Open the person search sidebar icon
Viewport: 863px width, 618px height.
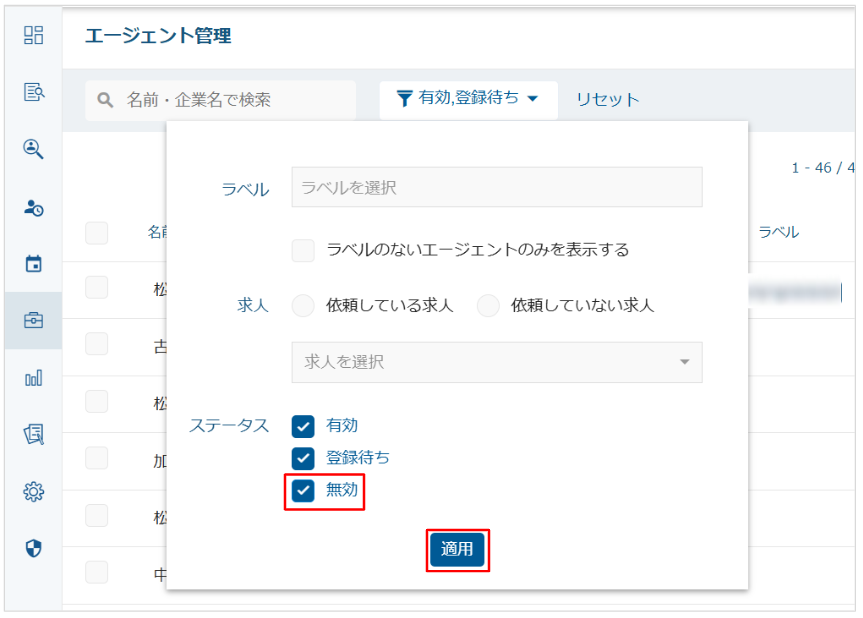34,150
